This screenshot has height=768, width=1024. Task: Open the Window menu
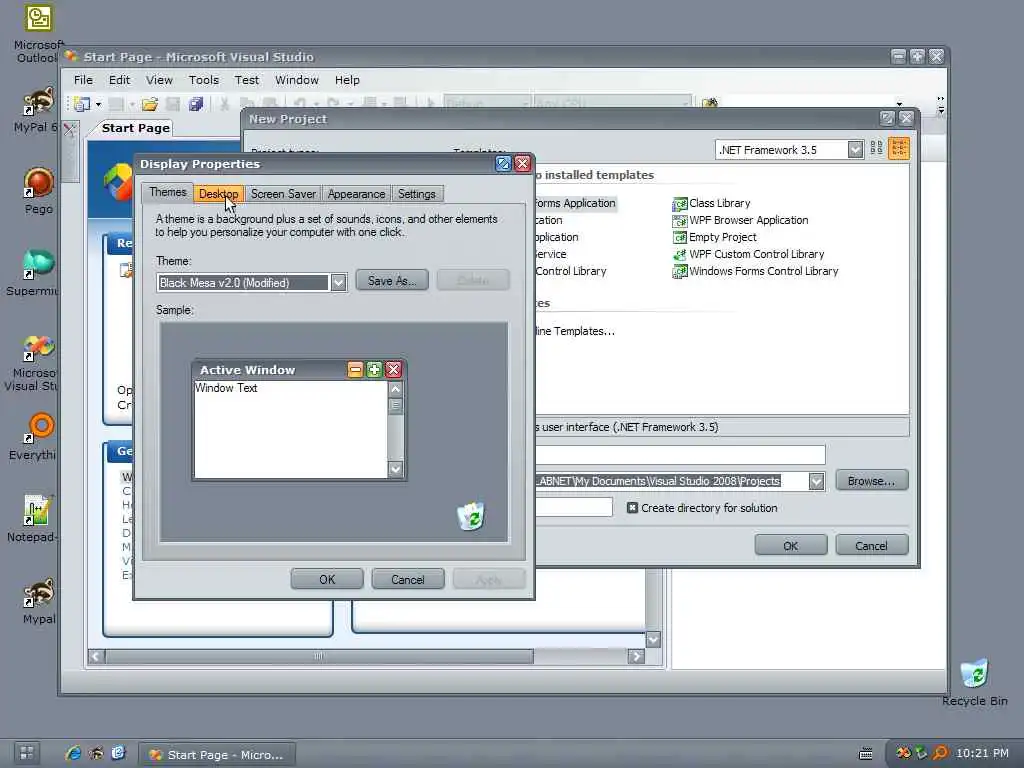[296, 80]
